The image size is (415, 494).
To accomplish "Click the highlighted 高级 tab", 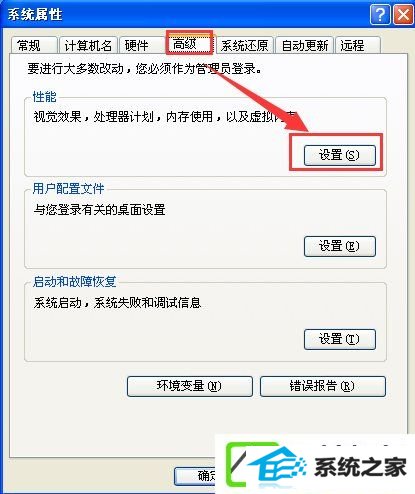I will pos(189,43).
